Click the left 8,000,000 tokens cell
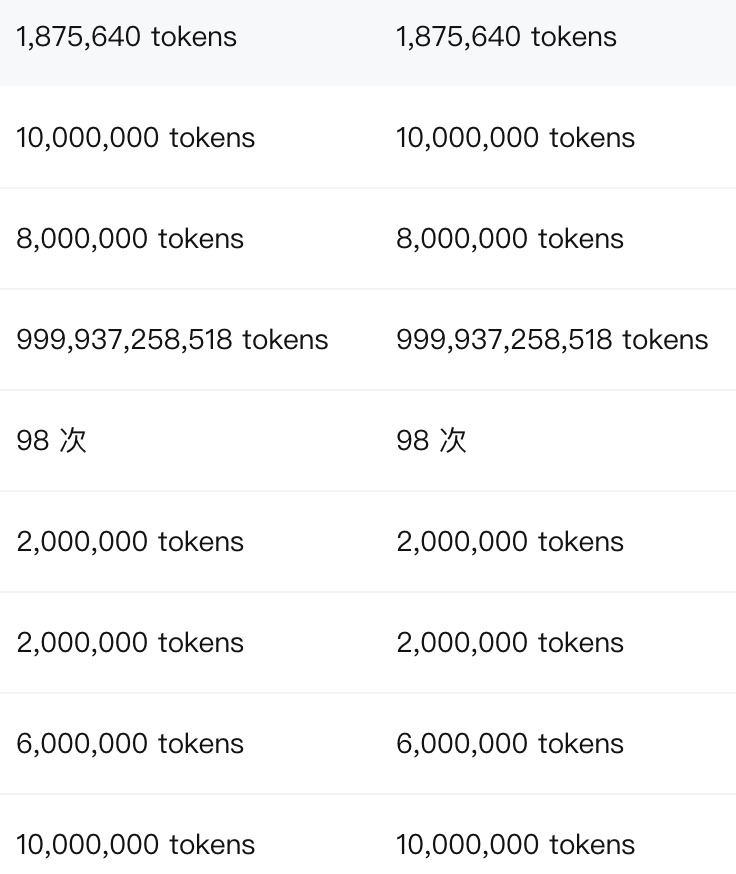 pos(130,239)
